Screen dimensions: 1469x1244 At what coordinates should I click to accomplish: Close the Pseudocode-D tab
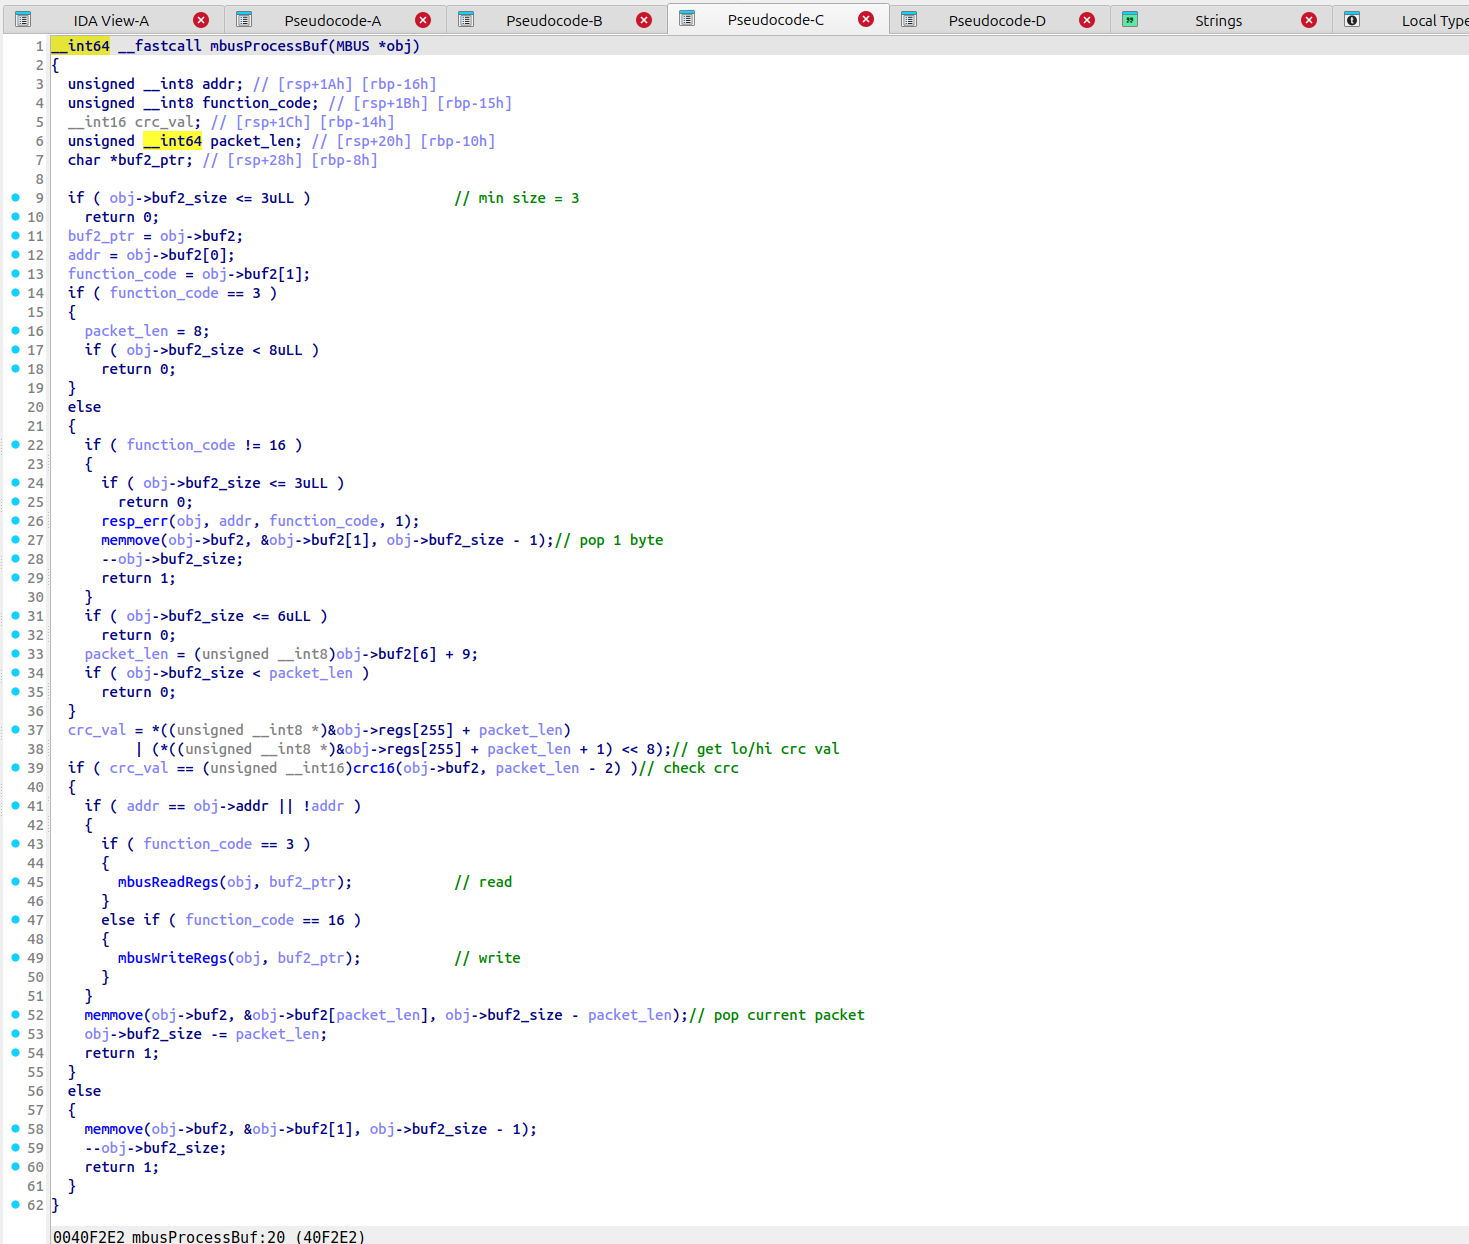pyautogui.click(x=1086, y=18)
